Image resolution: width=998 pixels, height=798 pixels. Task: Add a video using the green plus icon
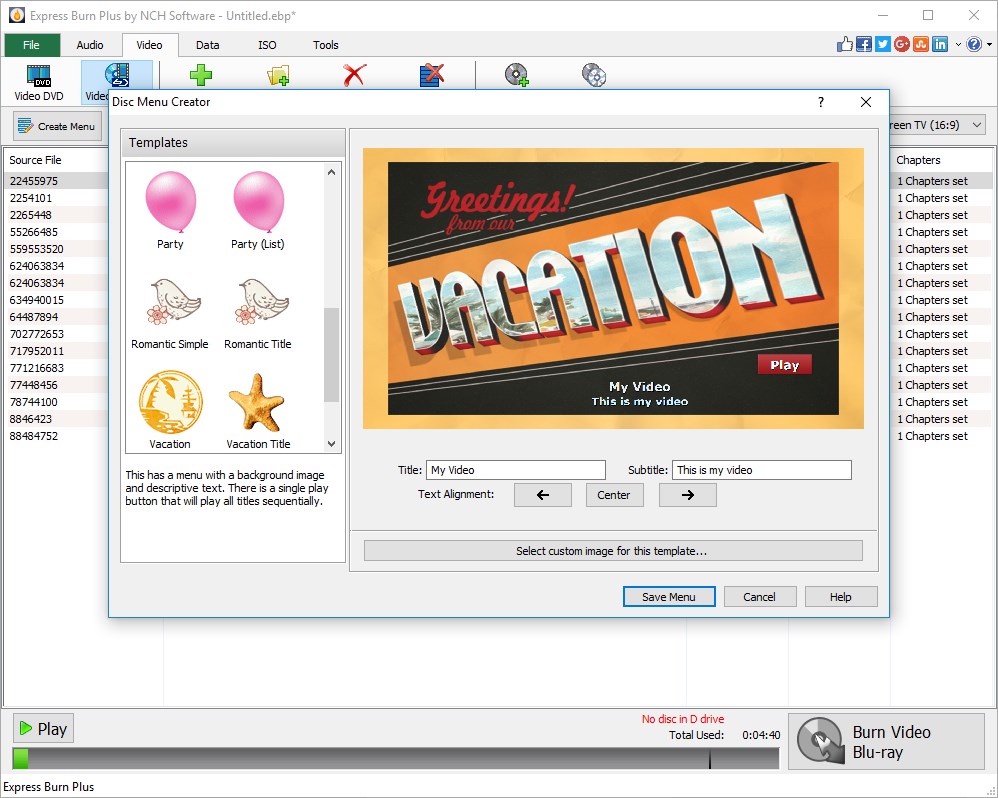tap(199, 75)
